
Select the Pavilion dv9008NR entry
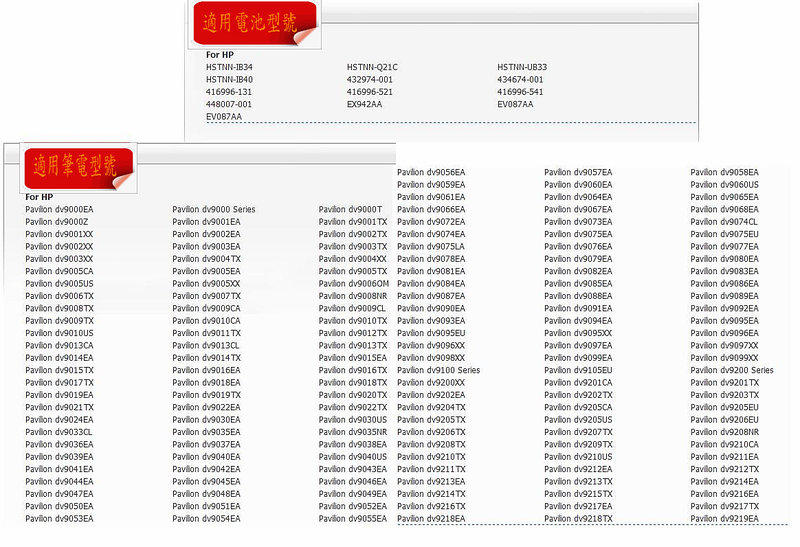[x=353, y=296]
